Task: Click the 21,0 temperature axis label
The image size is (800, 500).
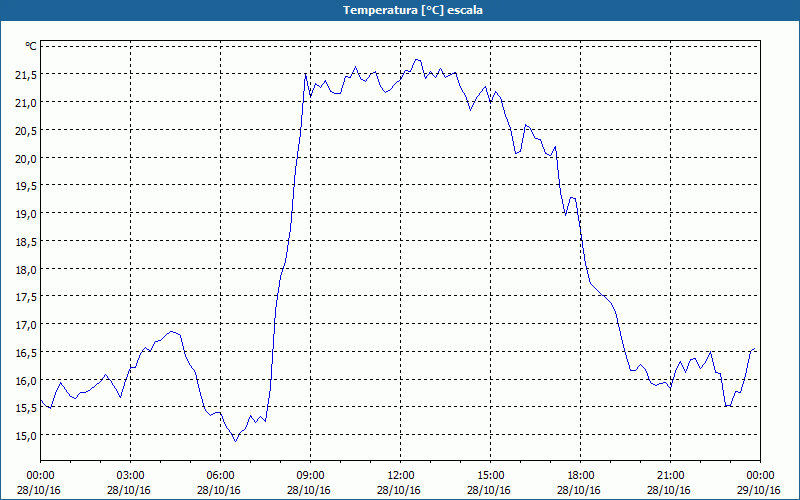Action: (x=27, y=103)
